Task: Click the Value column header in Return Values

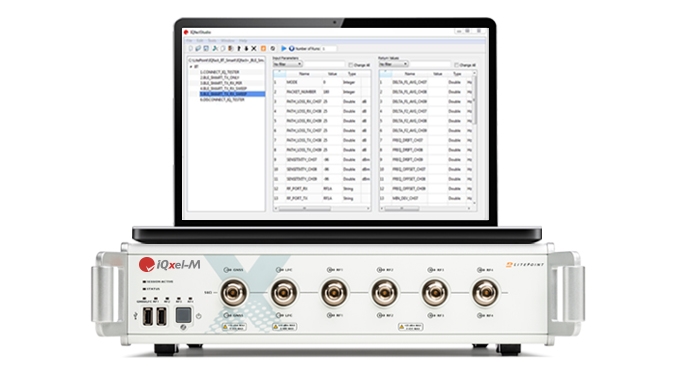Action: click(437, 74)
